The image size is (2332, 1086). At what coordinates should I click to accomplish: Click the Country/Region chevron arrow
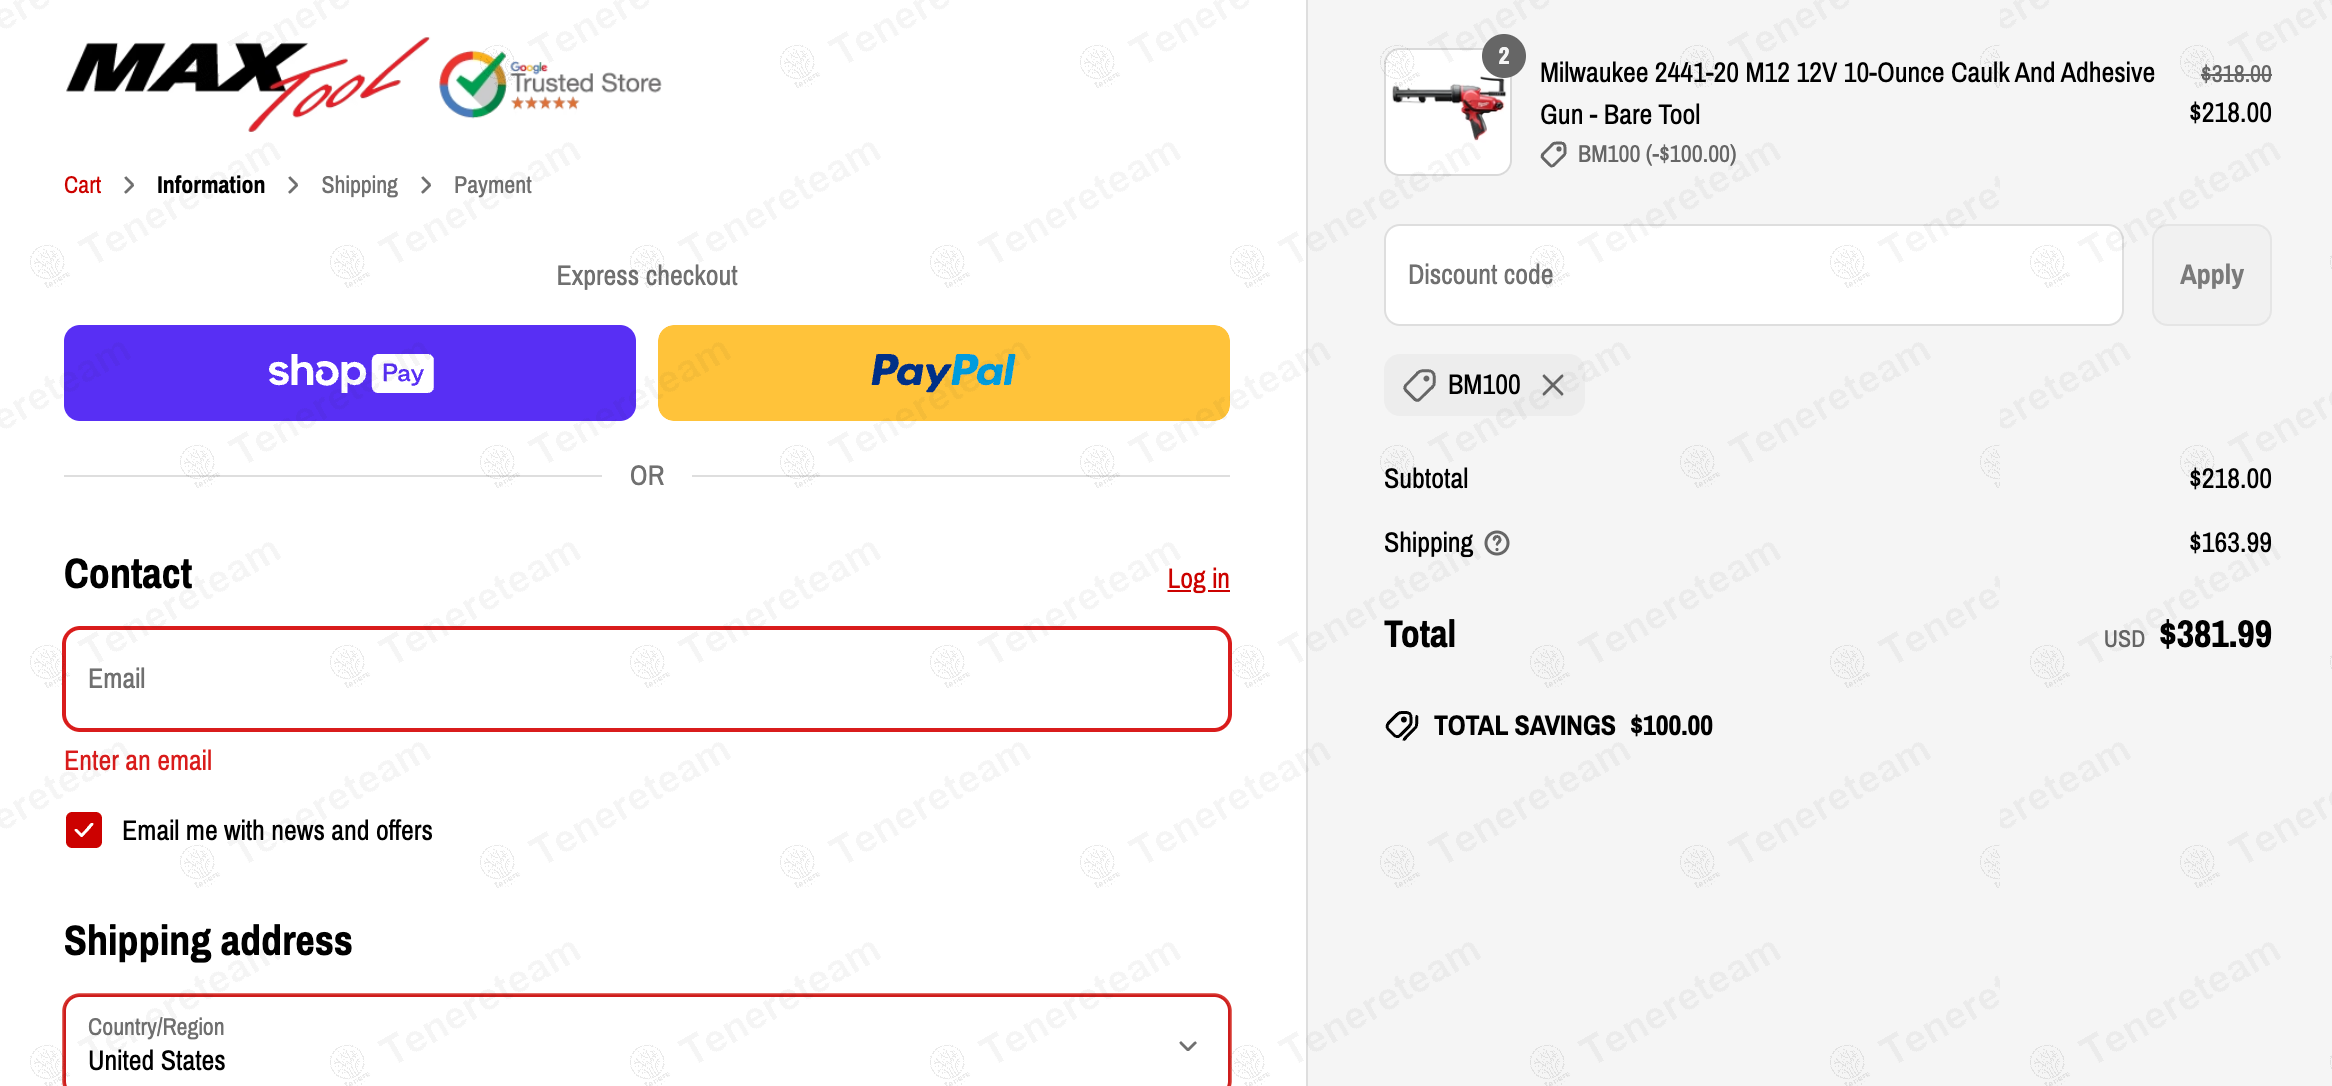(x=1188, y=1046)
